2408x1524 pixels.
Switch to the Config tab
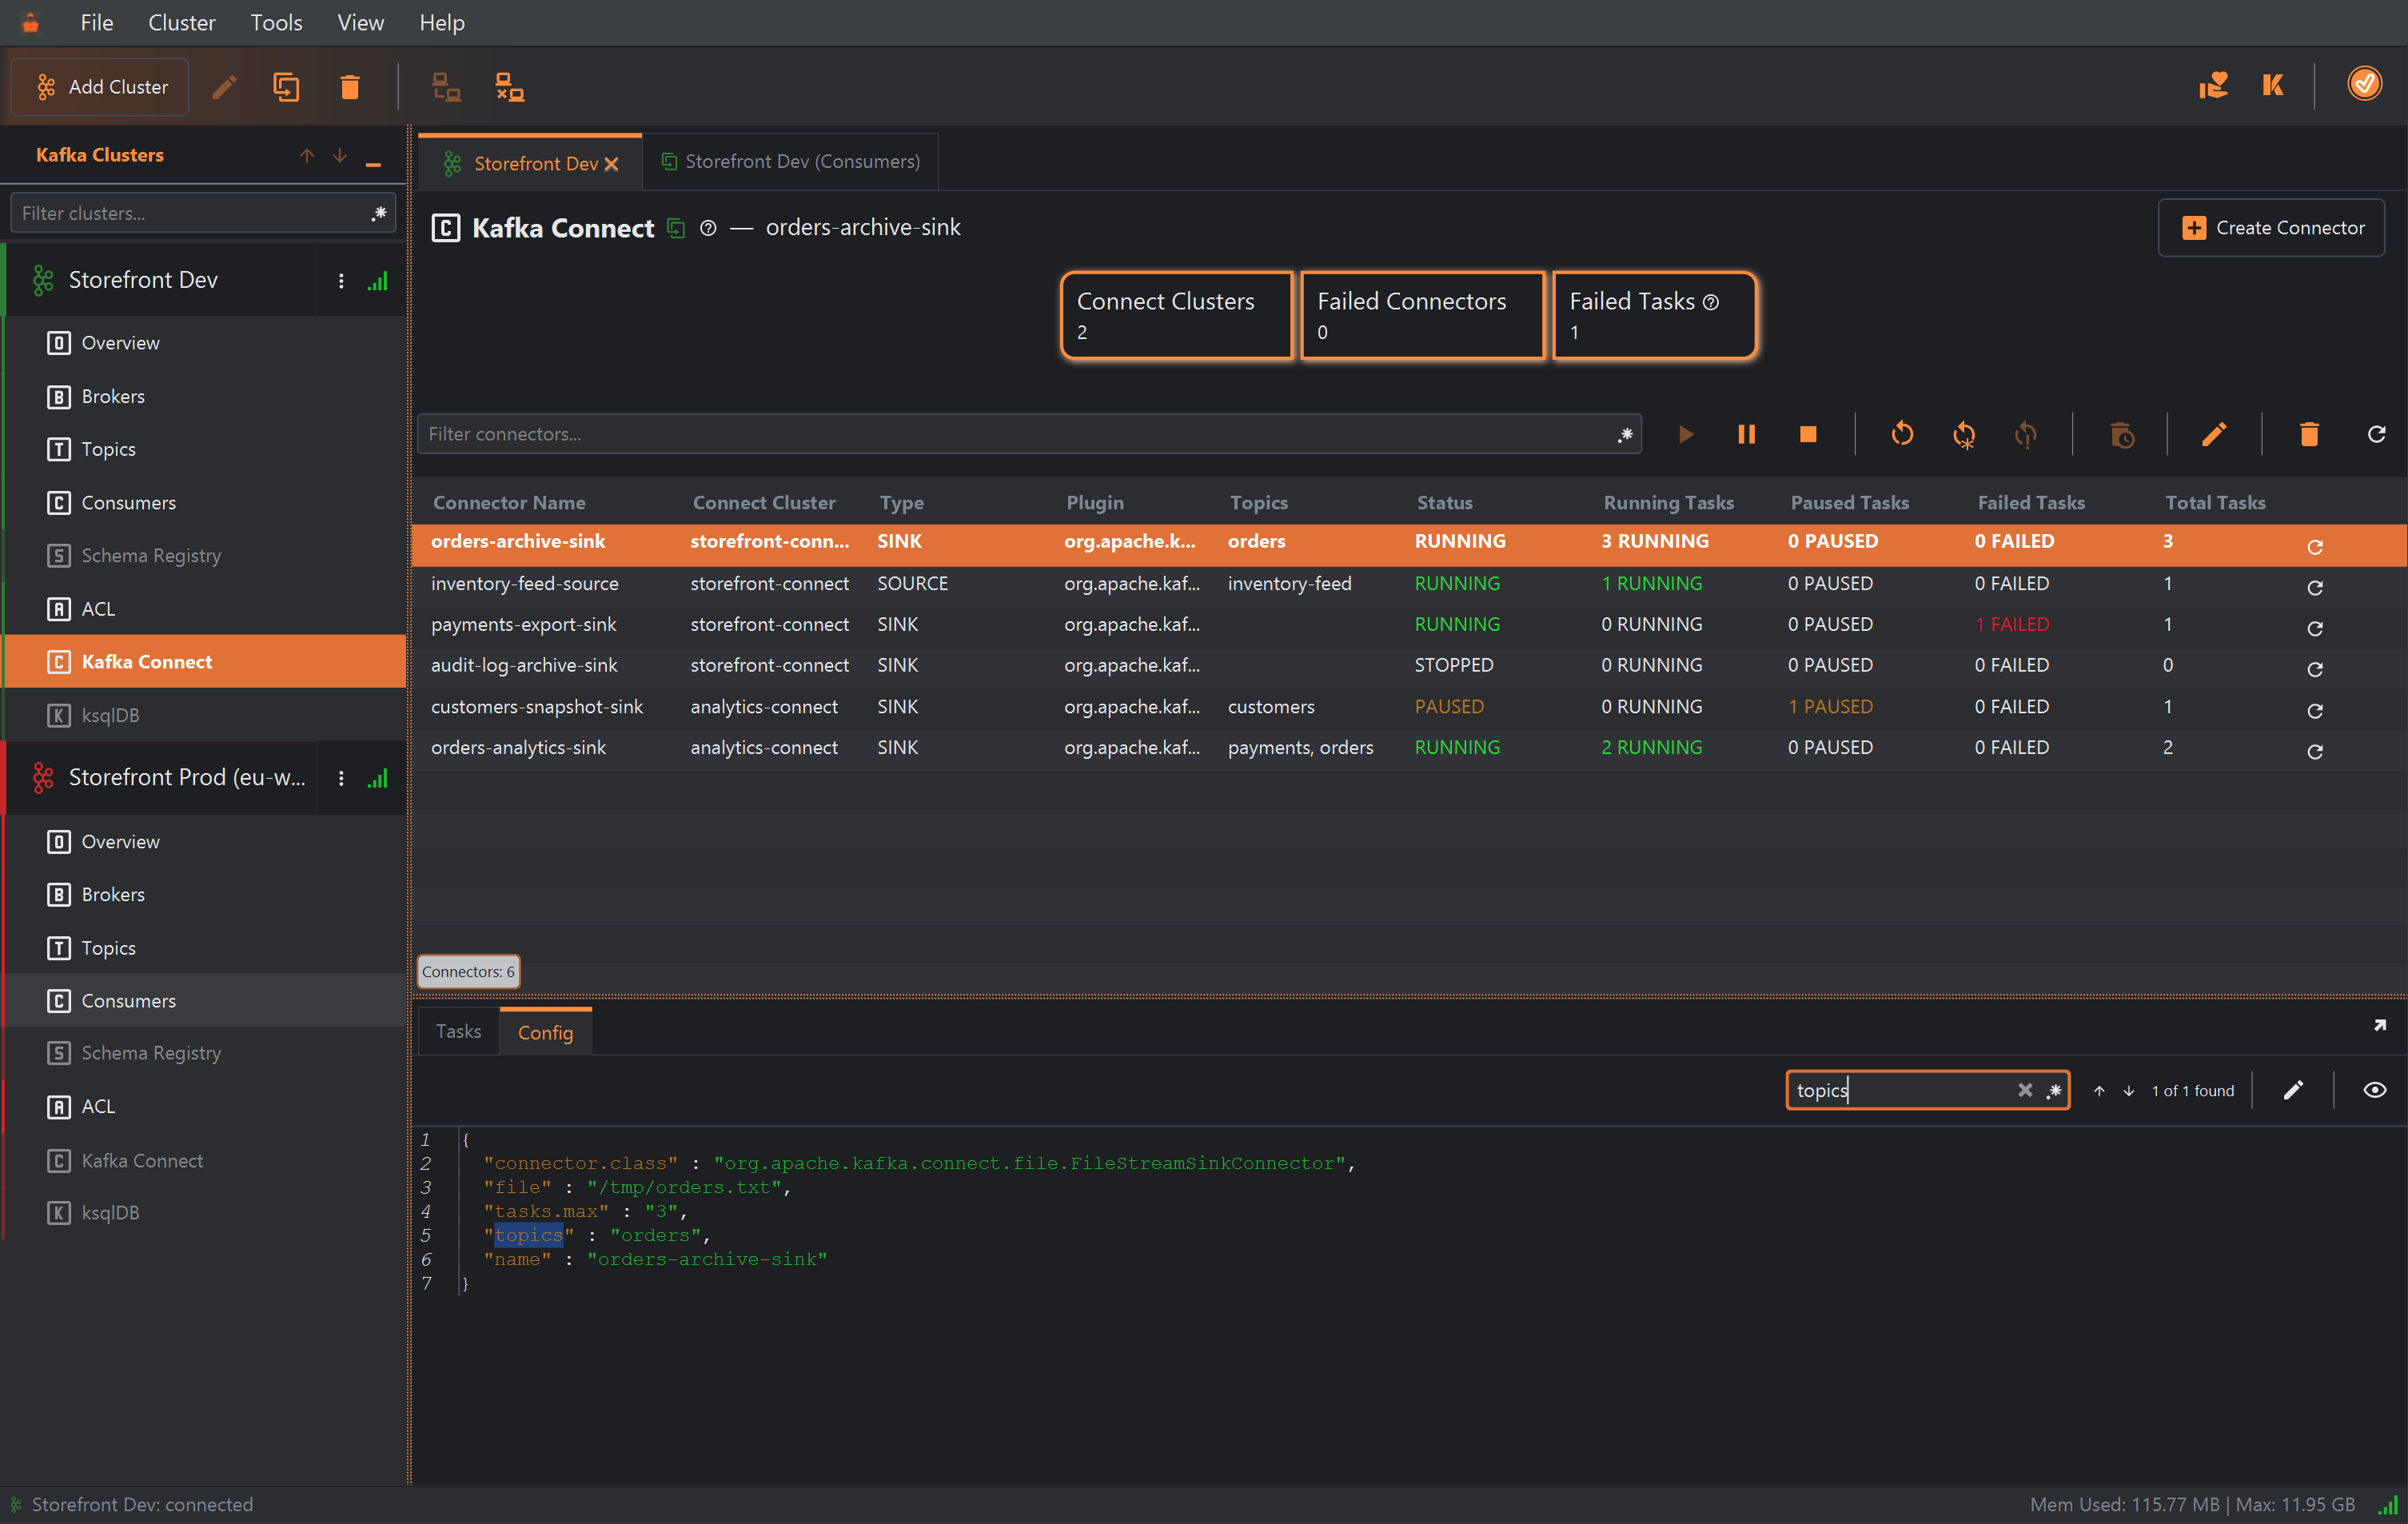545,1032
